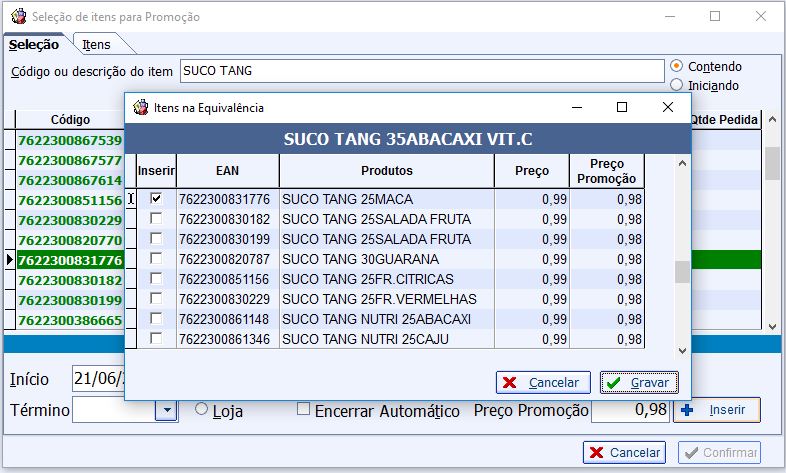Click EAN cell 7622300861346
Viewport: 786px width, 473px height.
pyautogui.click(x=228, y=339)
